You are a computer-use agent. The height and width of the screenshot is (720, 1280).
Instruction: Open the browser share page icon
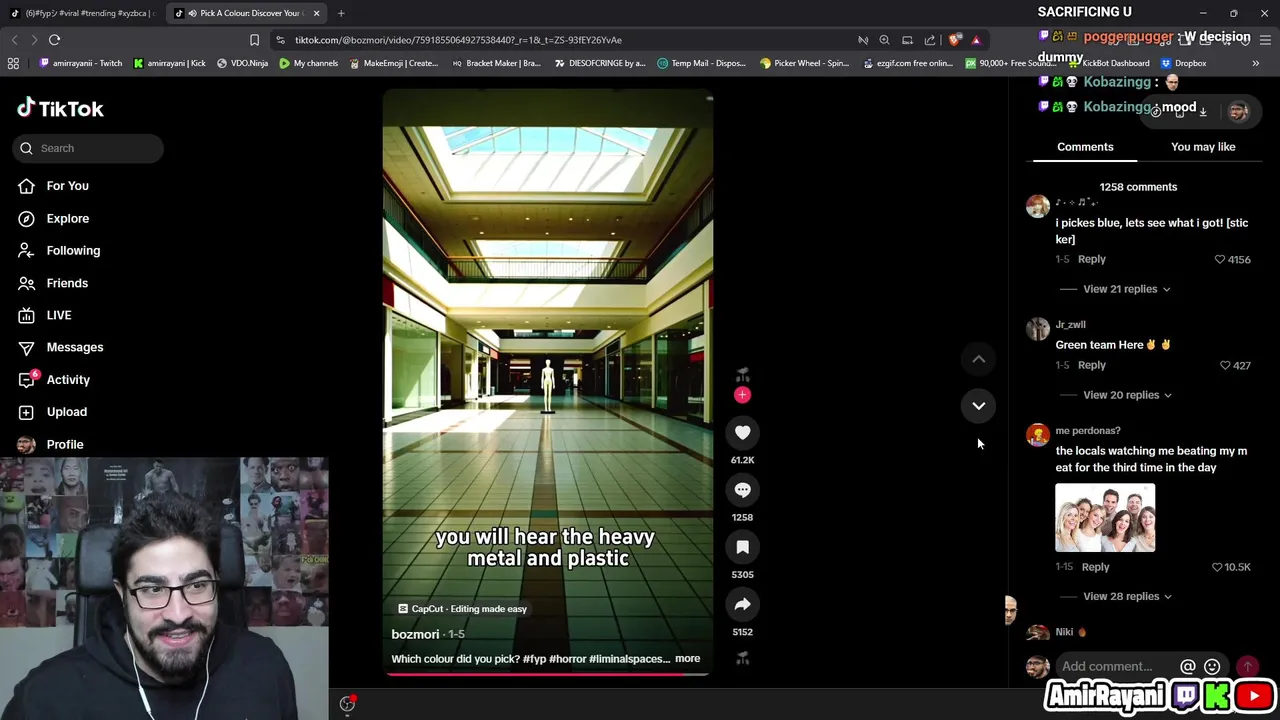click(x=930, y=40)
